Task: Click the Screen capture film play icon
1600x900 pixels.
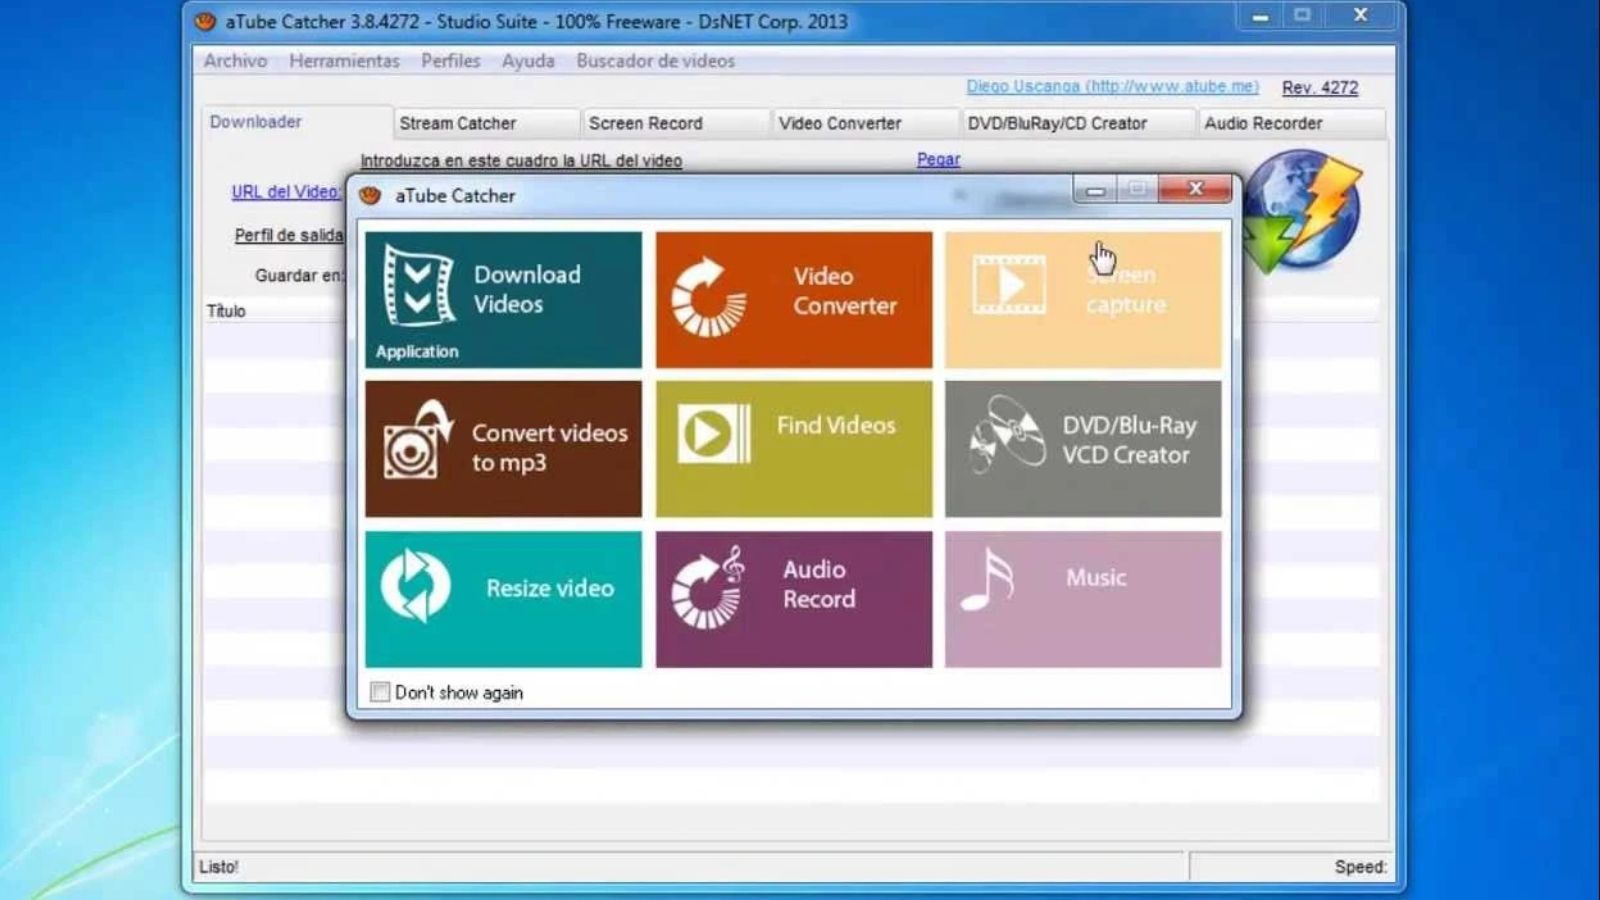Action: [1009, 285]
